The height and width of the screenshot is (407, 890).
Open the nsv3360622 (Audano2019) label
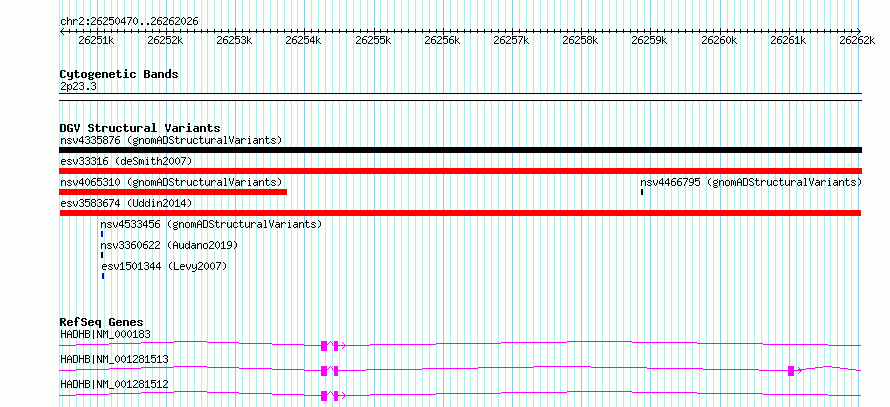click(x=169, y=245)
